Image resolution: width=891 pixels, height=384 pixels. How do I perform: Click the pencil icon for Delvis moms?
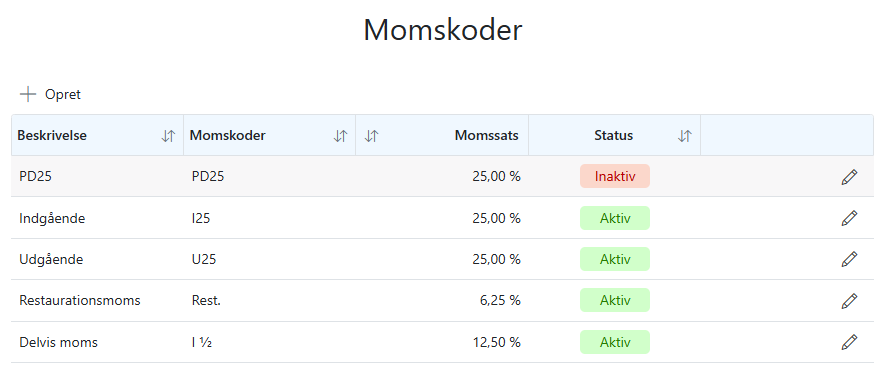pos(849,342)
